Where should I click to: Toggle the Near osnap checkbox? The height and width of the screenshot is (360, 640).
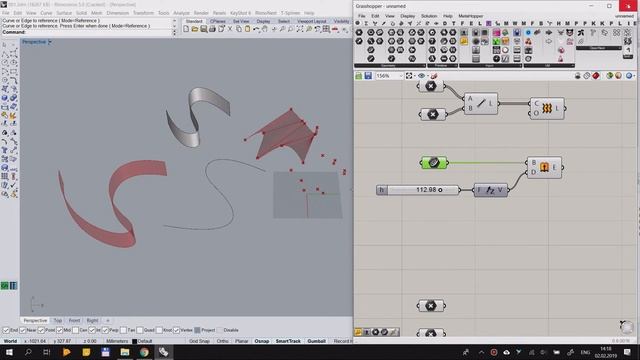coord(23,330)
